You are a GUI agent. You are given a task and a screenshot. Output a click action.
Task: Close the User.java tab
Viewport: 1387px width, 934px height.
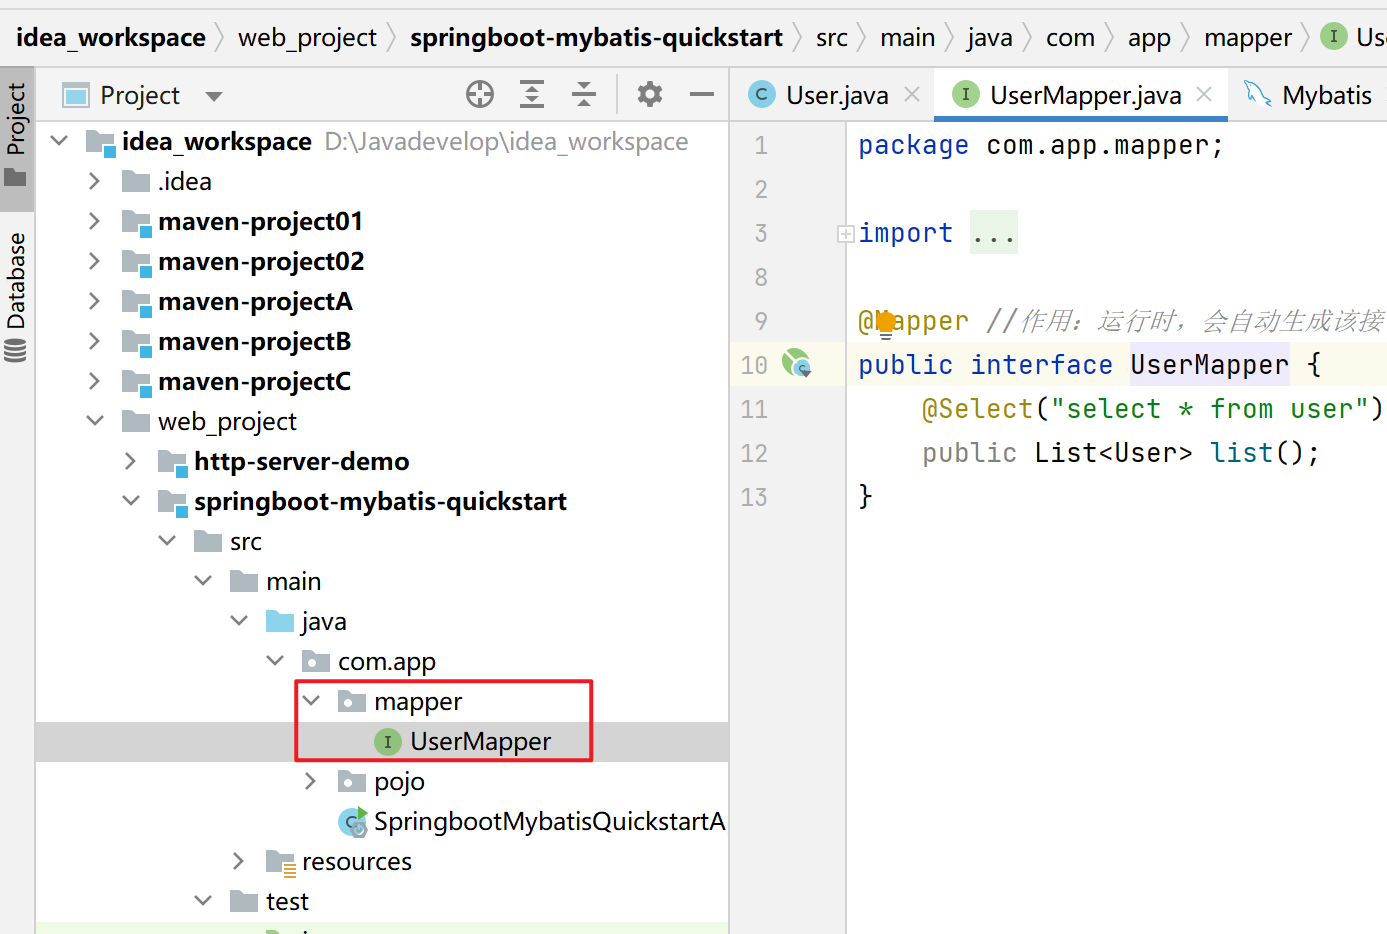point(912,94)
